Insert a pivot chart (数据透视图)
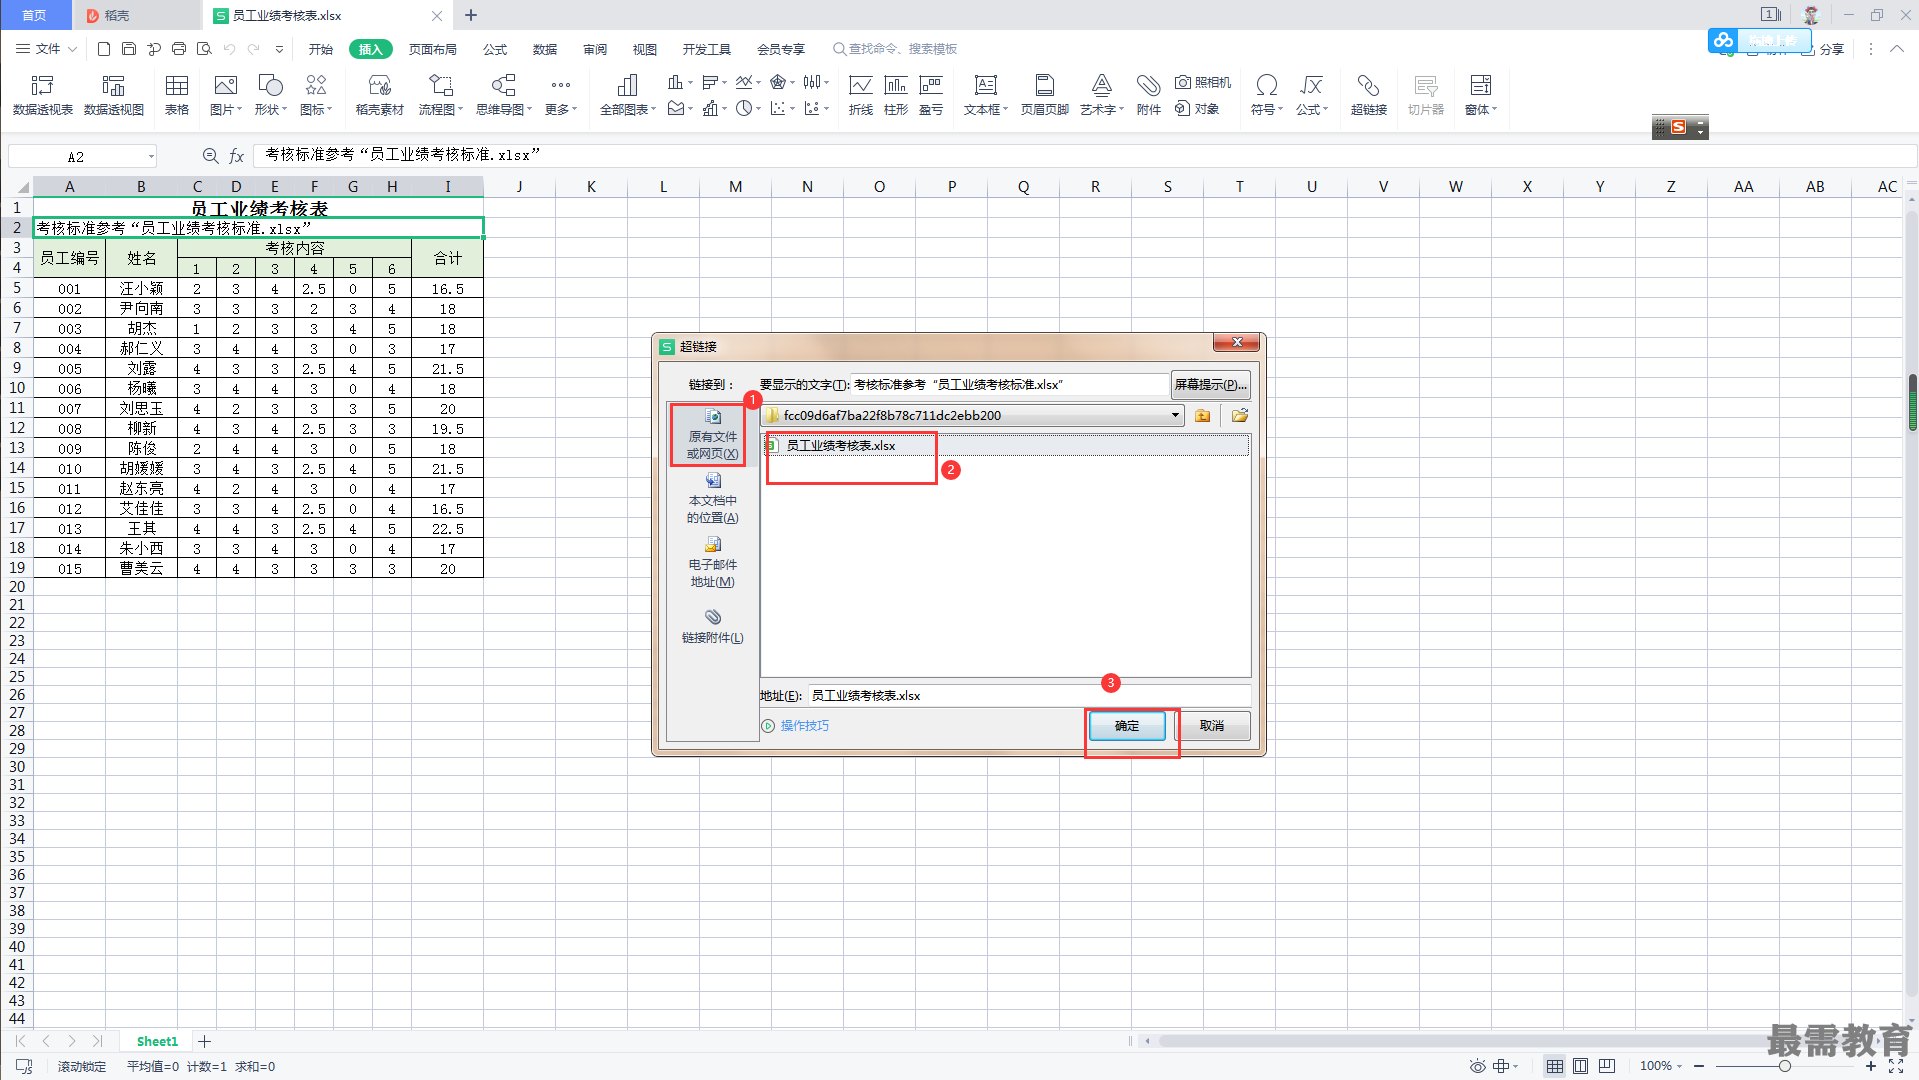Screen dimensions: 1919x1080 (x=114, y=95)
